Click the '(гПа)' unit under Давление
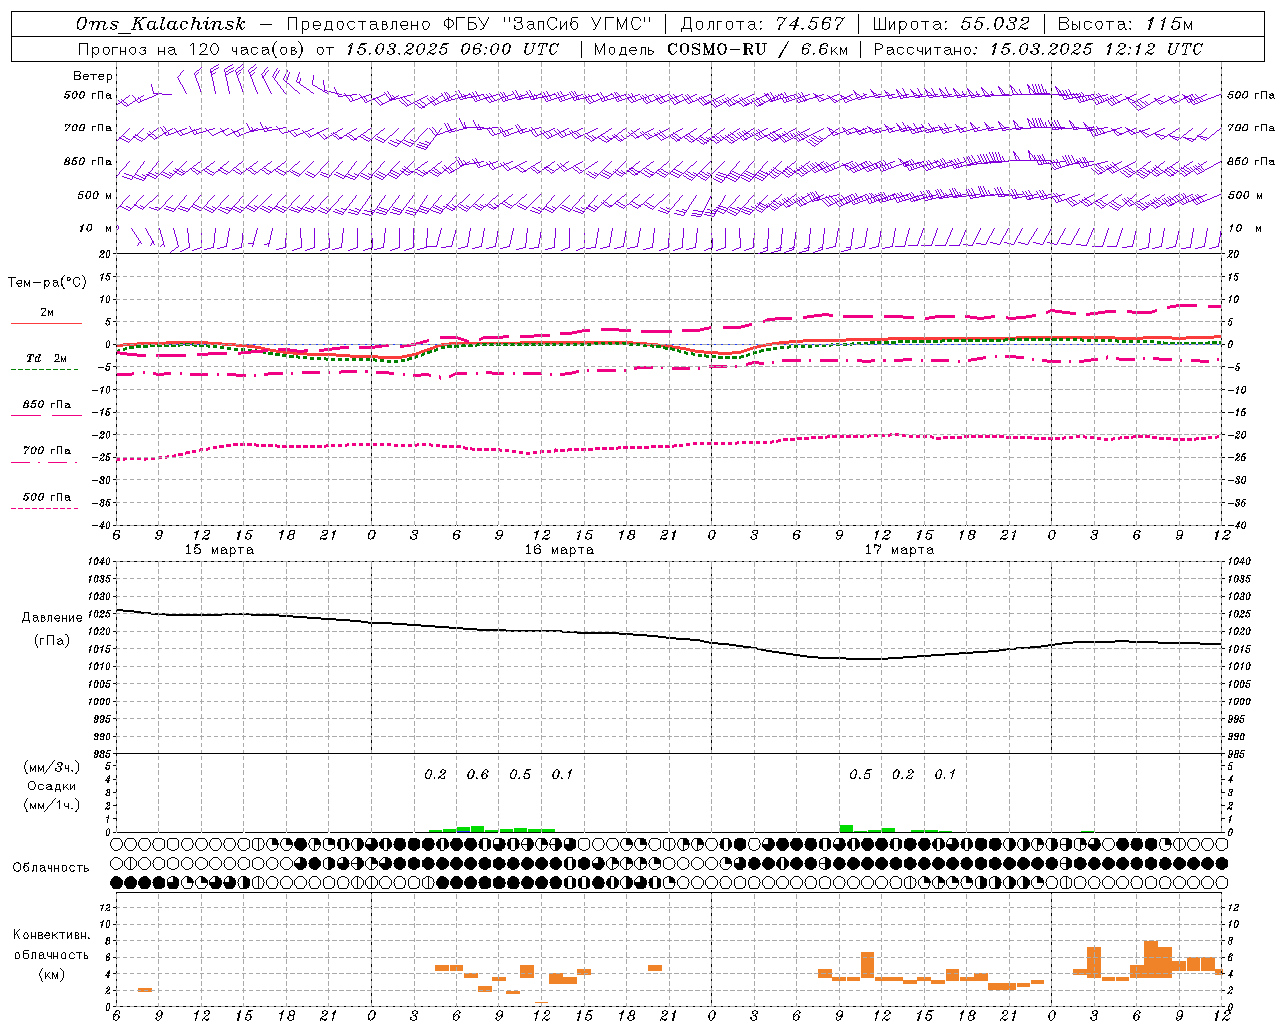 tap(52, 641)
